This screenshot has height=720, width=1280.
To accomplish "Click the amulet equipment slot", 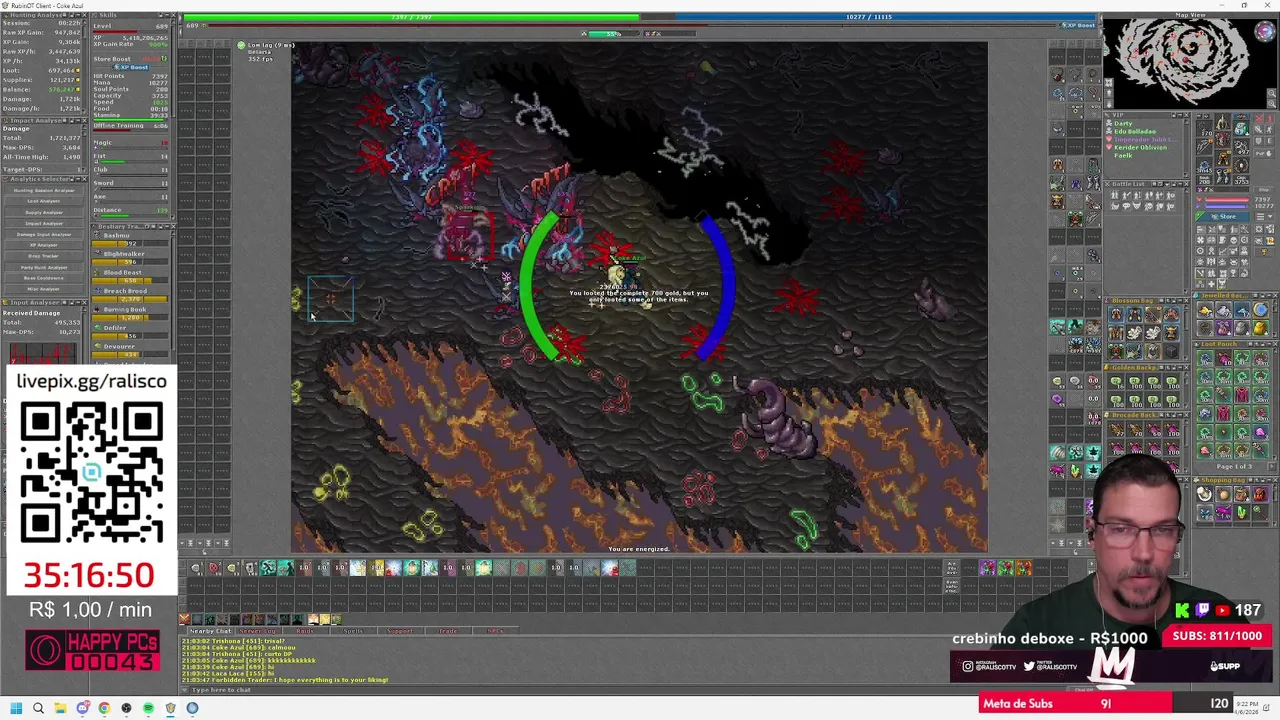I will click(1204, 128).
